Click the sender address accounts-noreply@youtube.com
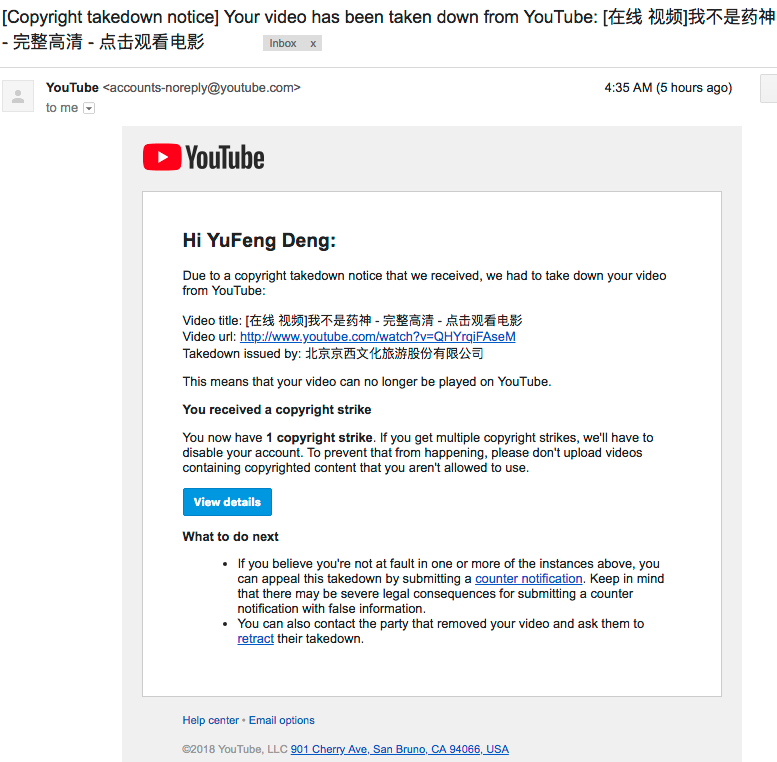 tap(202, 88)
